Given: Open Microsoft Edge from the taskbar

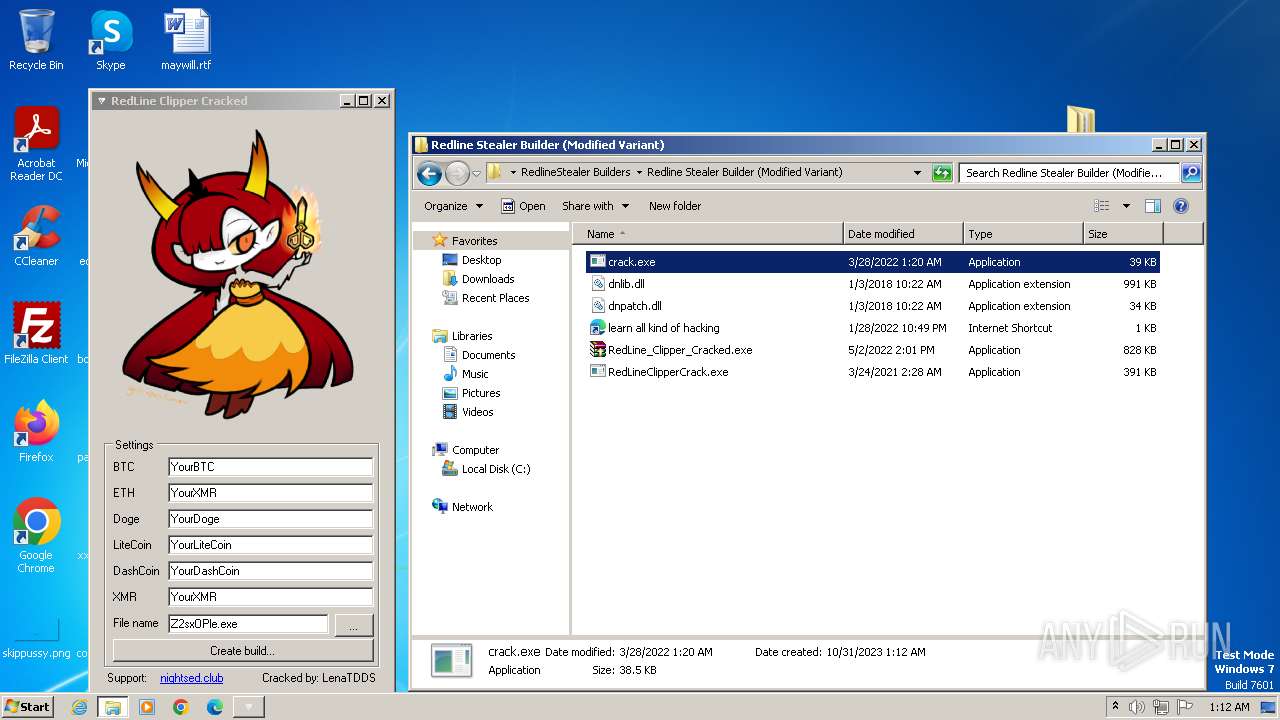Looking at the screenshot, I should 215,707.
